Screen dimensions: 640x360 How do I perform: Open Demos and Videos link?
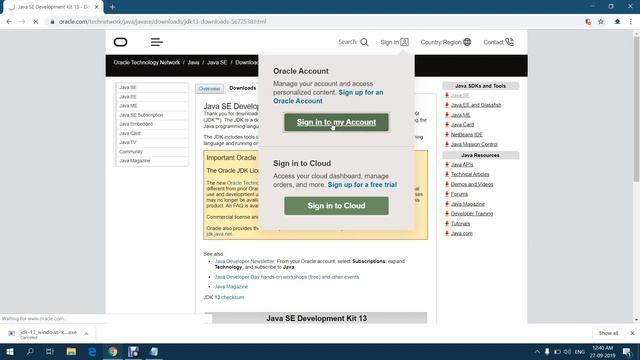click(x=472, y=184)
